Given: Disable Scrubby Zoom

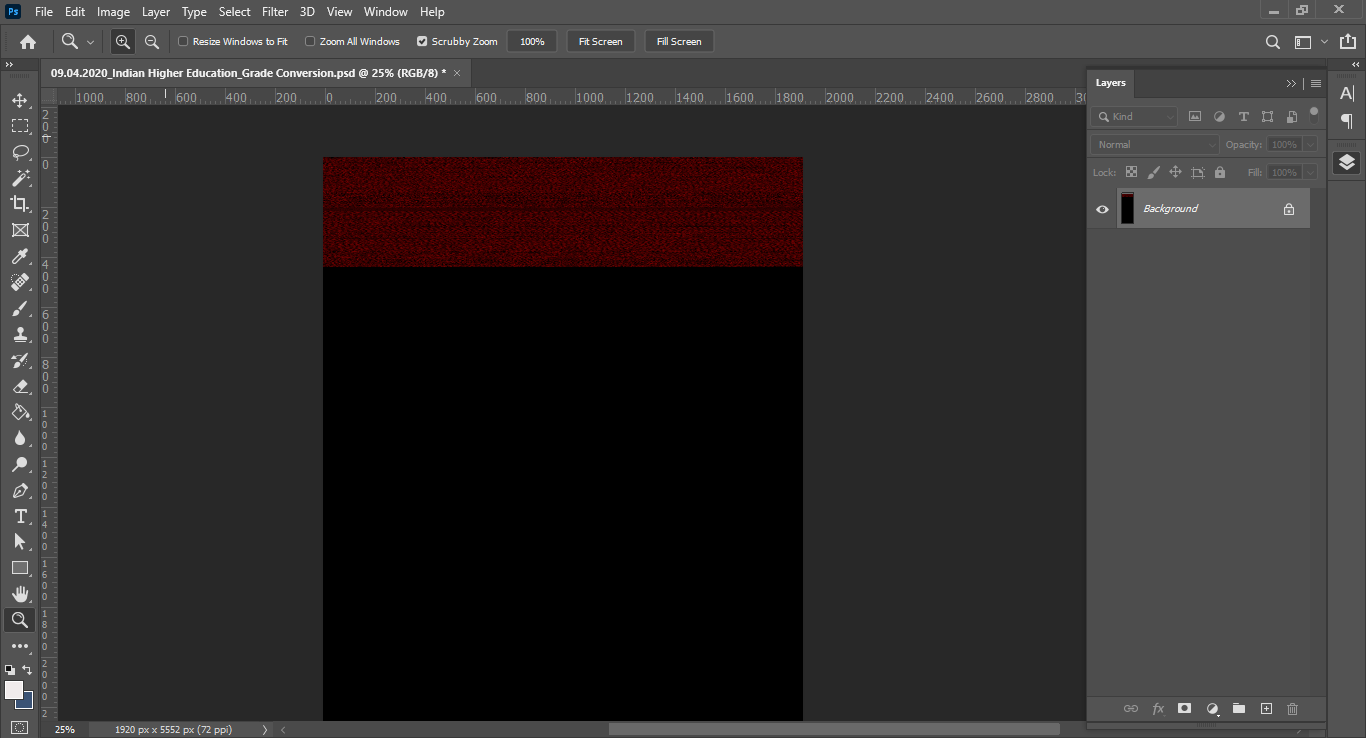Looking at the screenshot, I should click(422, 41).
